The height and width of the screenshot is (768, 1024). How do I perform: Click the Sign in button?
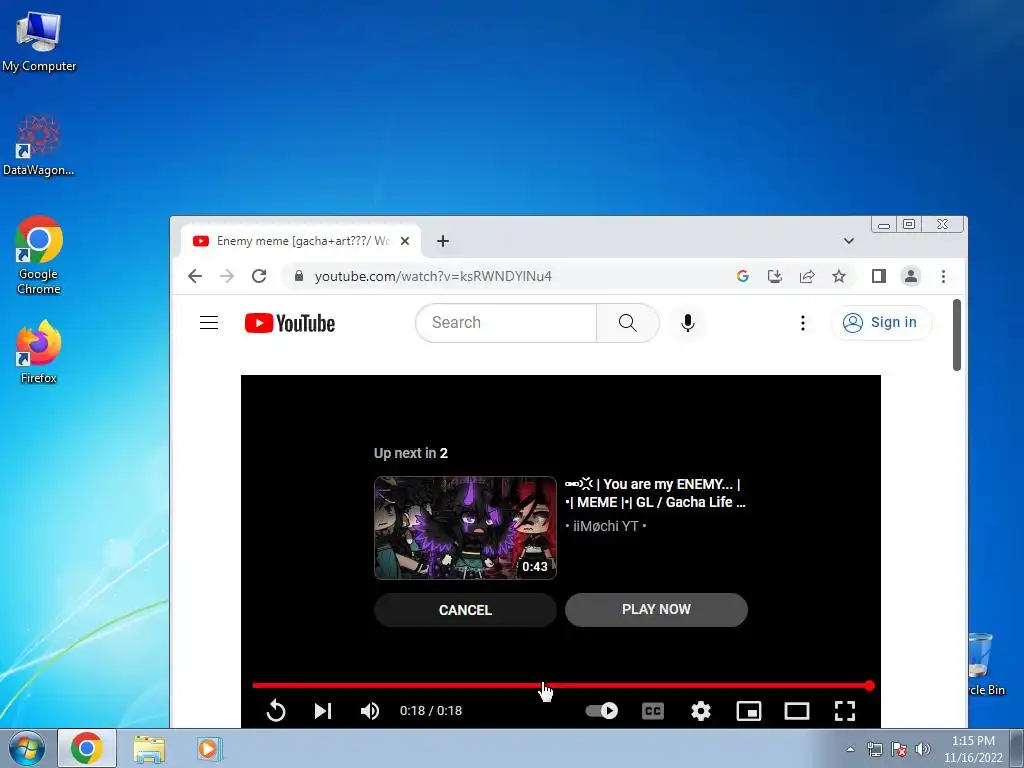tap(881, 323)
